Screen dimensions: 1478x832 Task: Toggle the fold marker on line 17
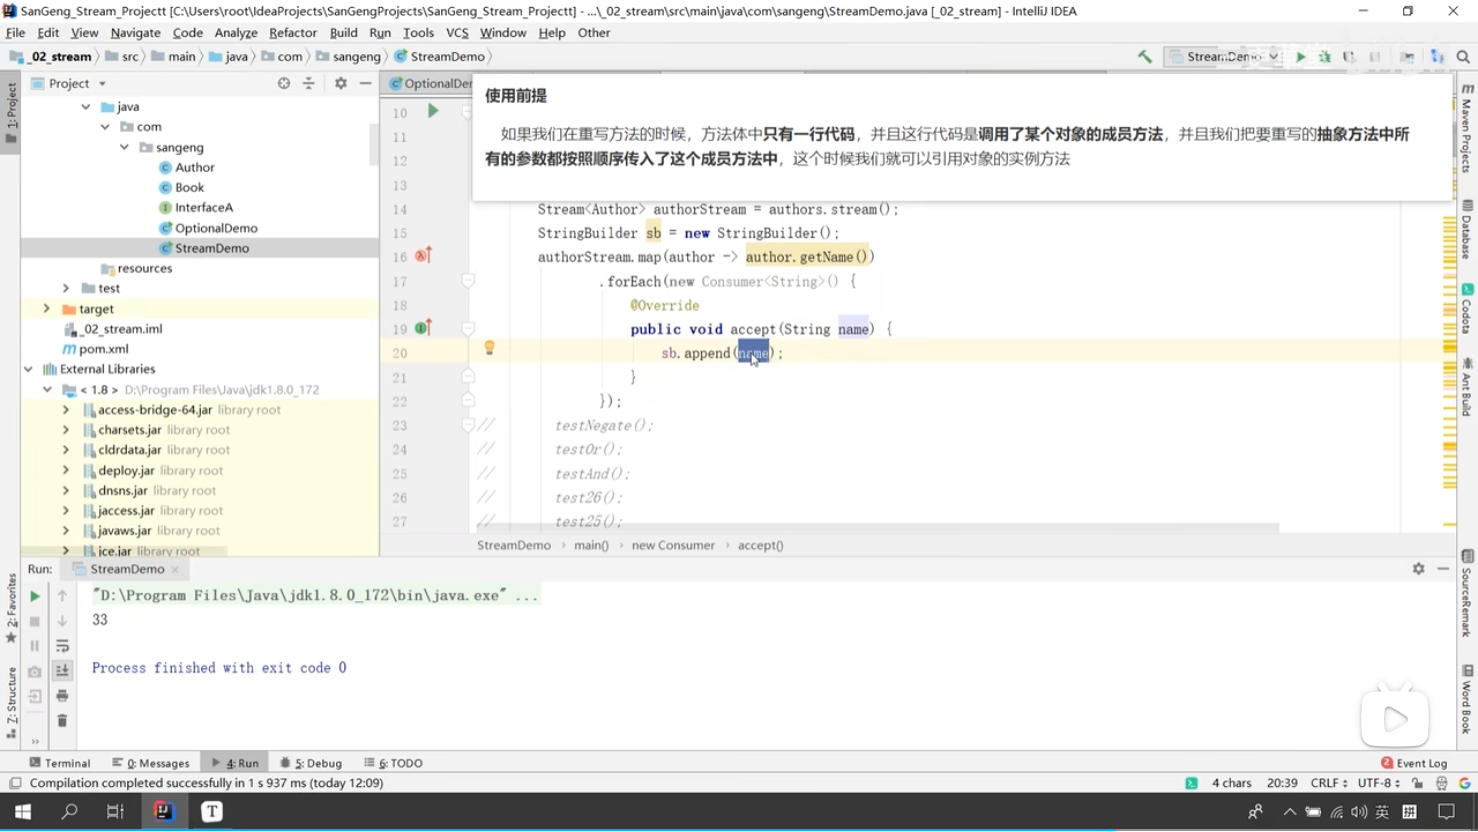(468, 282)
